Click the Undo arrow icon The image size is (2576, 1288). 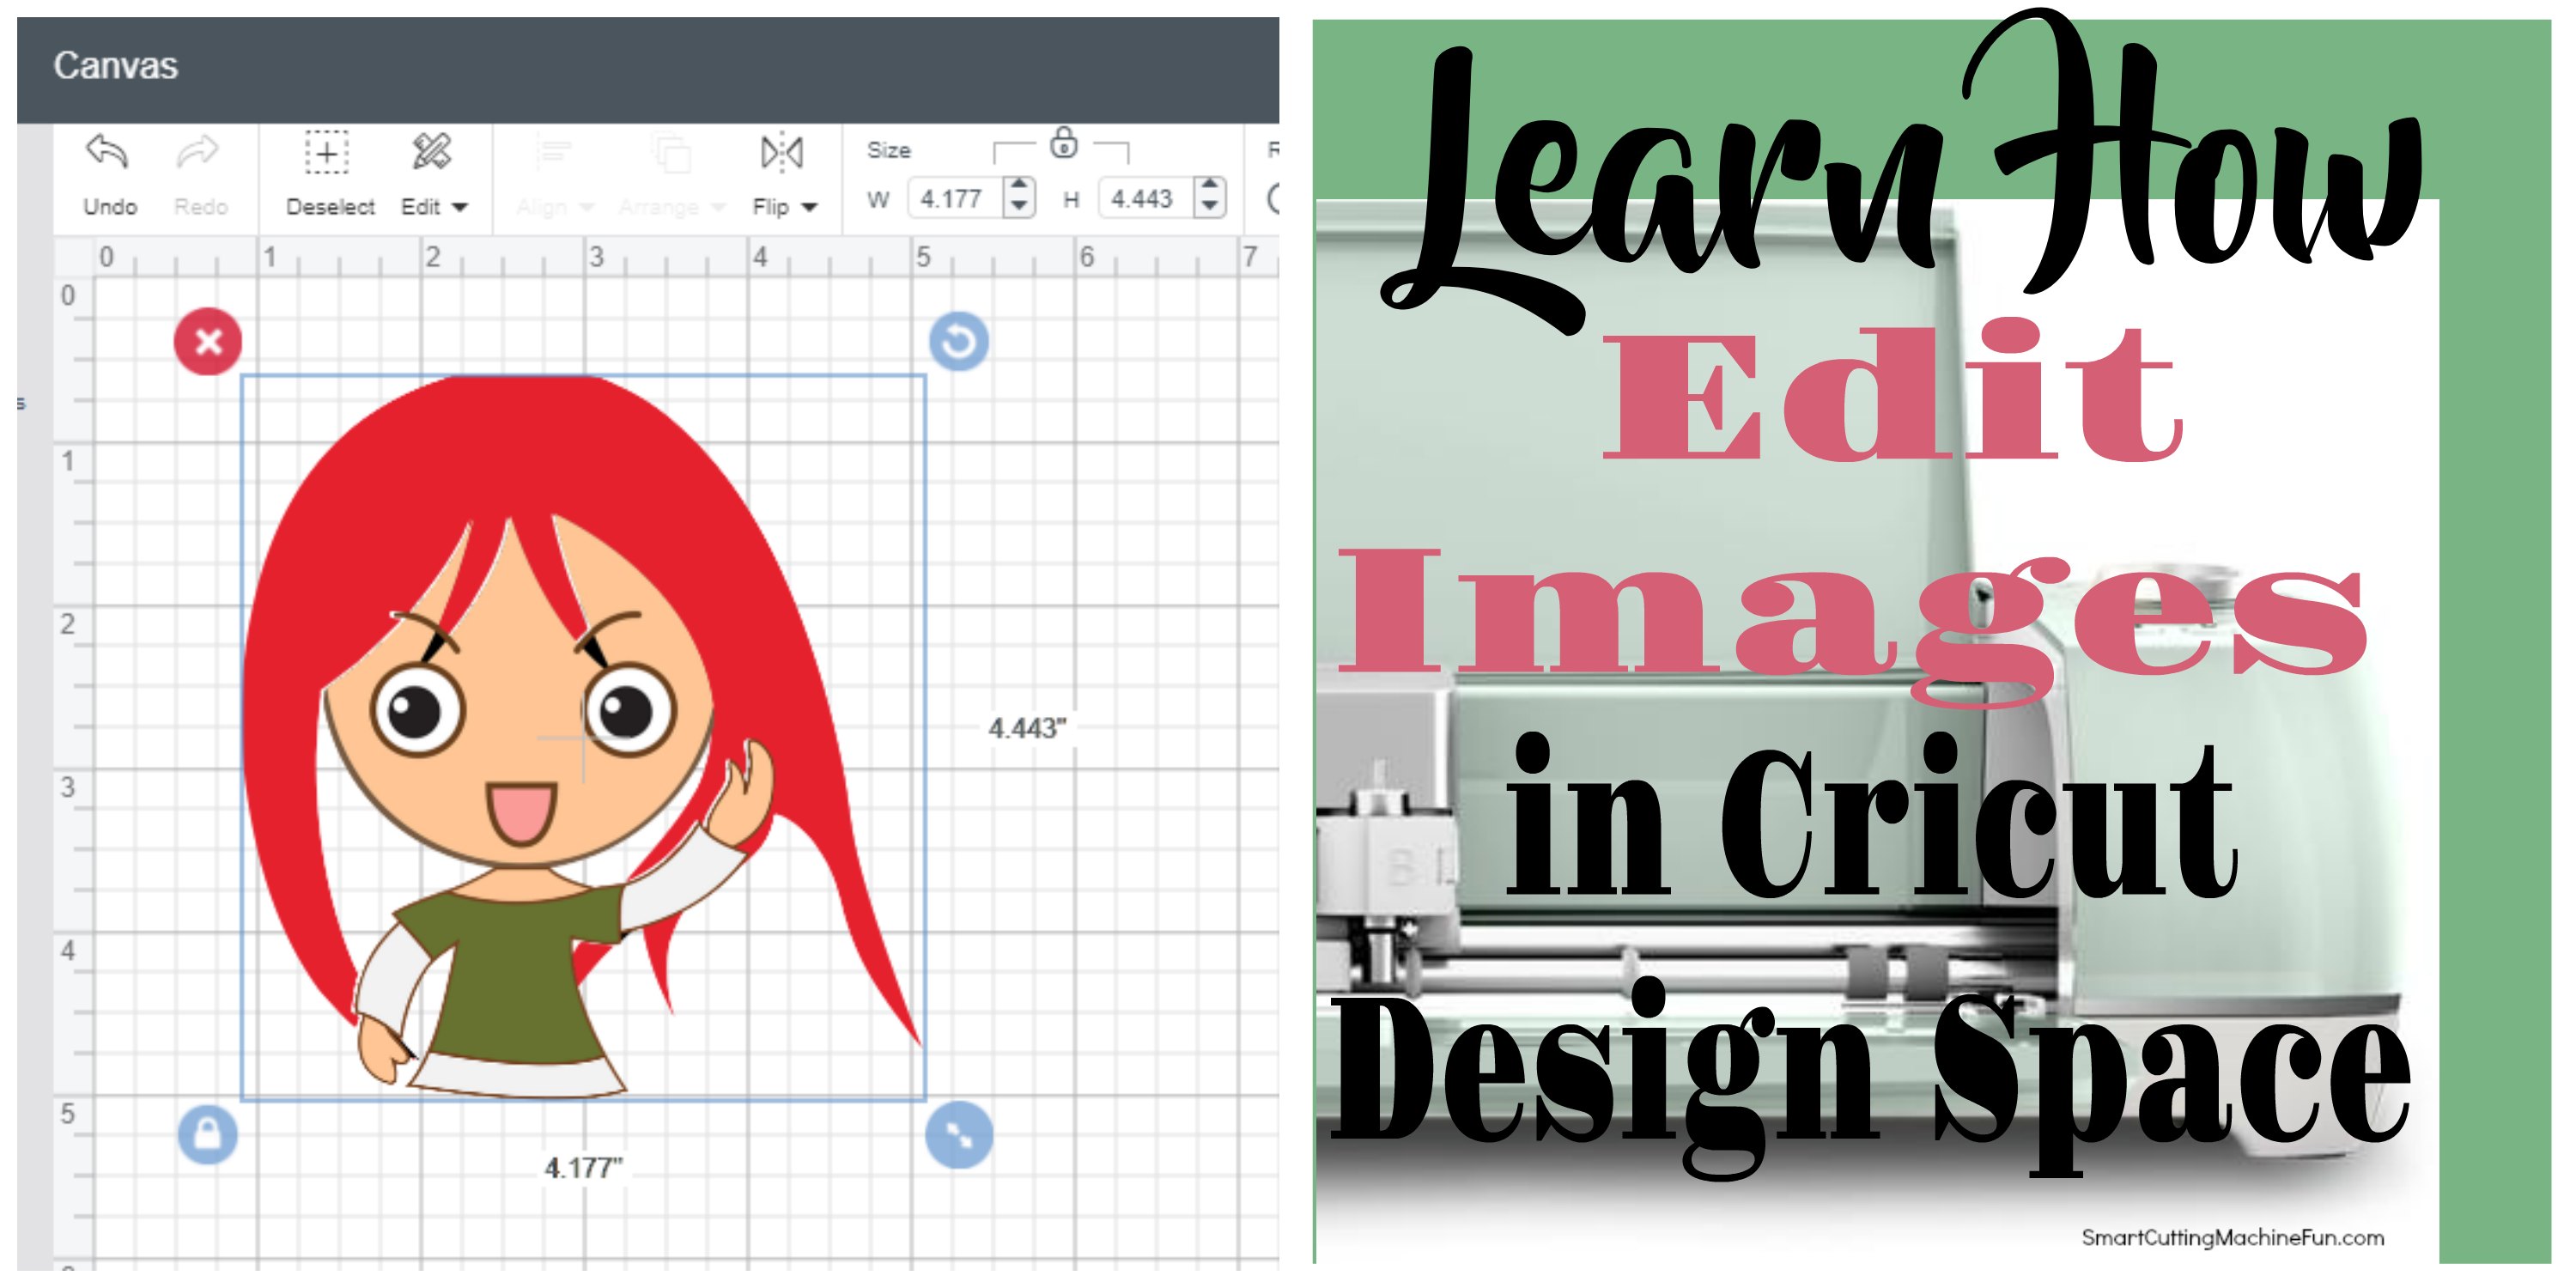click(x=107, y=152)
